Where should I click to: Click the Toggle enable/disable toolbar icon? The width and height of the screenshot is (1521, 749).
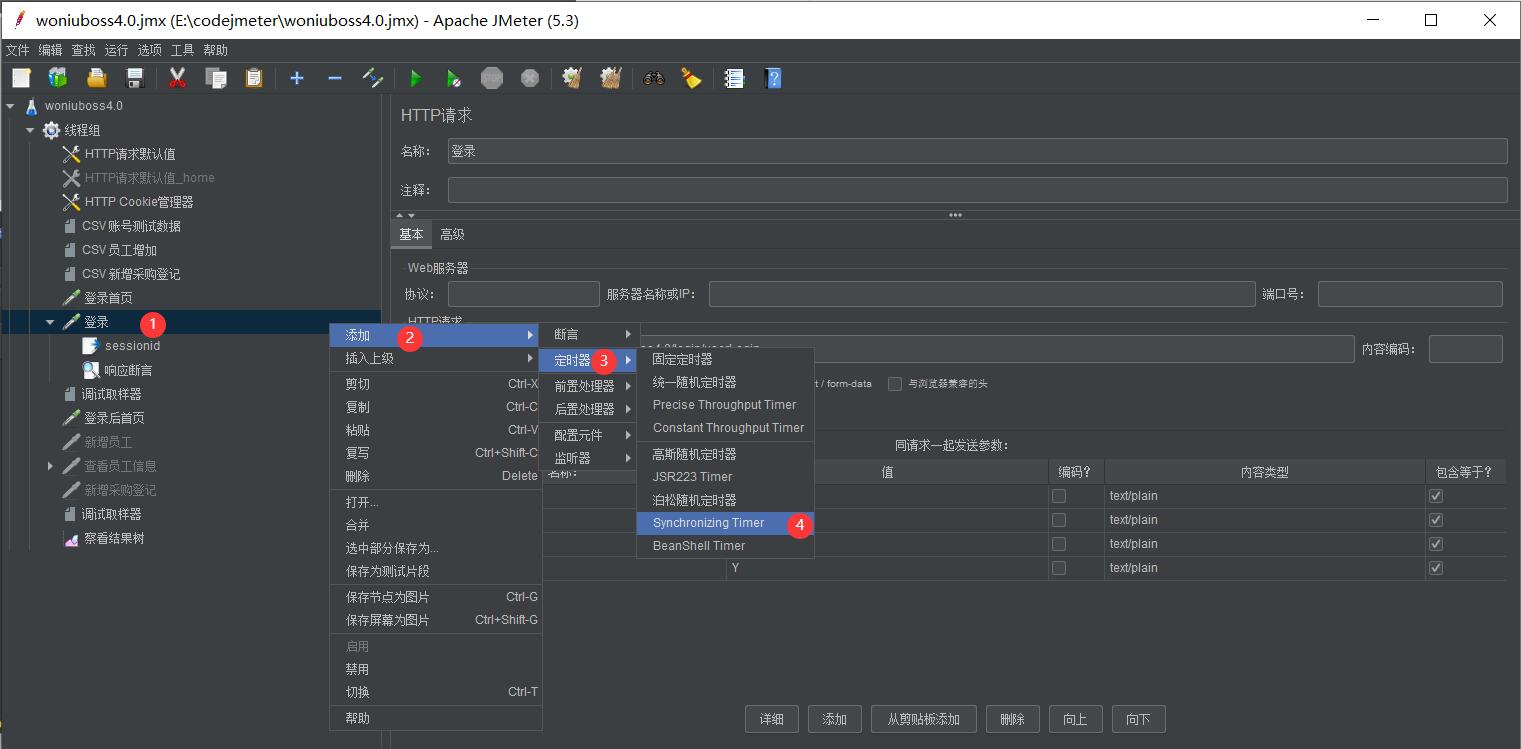pyautogui.click(x=373, y=78)
